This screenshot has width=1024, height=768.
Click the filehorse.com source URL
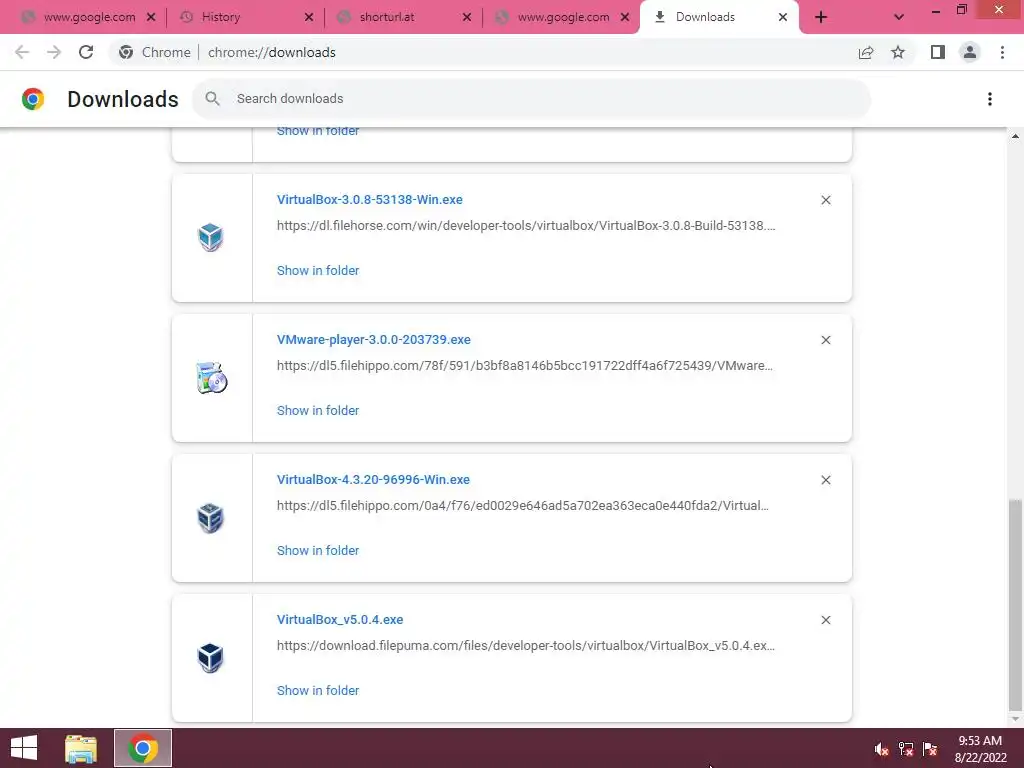click(x=526, y=226)
